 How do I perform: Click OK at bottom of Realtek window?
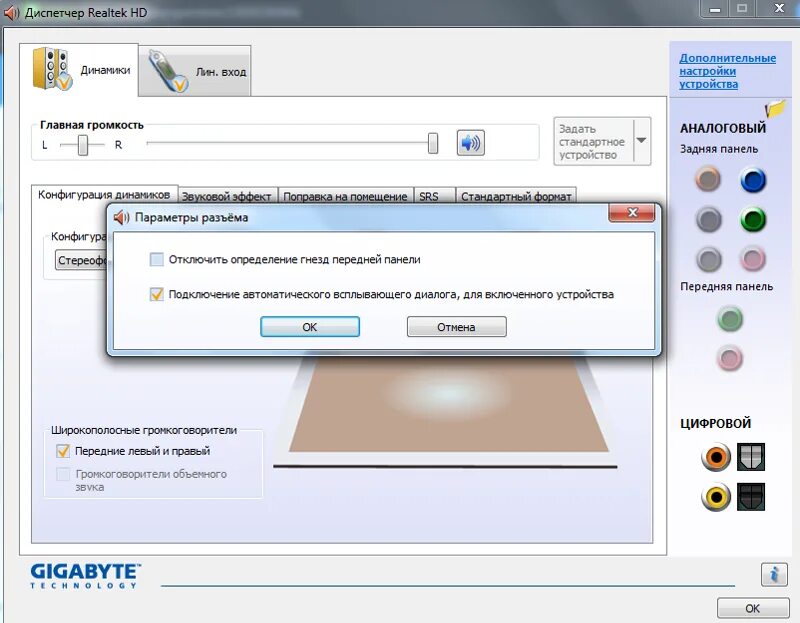point(753,608)
